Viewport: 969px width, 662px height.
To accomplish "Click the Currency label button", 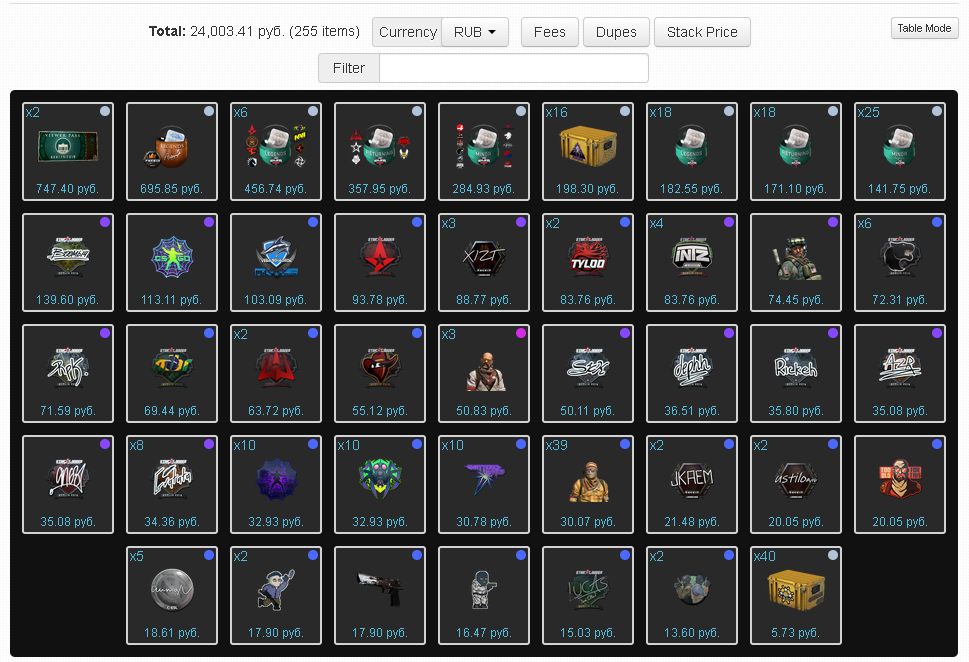I will click(407, 32).
